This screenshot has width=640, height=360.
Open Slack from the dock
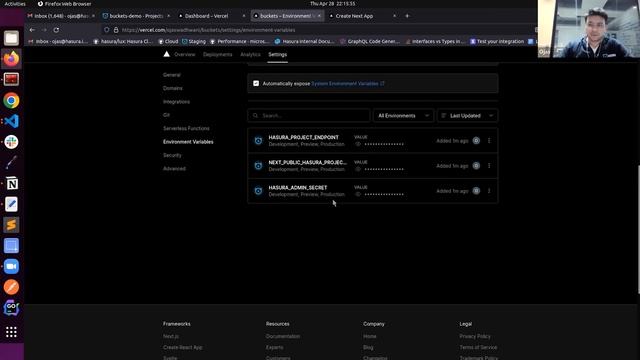[x=11, y=142]
